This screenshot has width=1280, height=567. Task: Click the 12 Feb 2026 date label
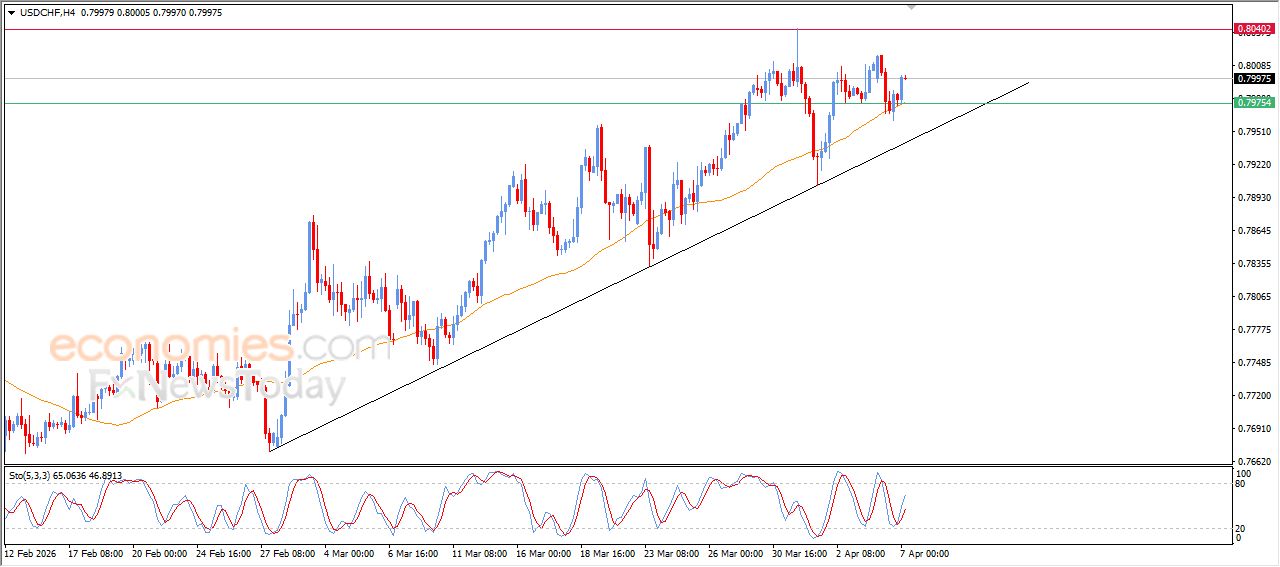28,552
